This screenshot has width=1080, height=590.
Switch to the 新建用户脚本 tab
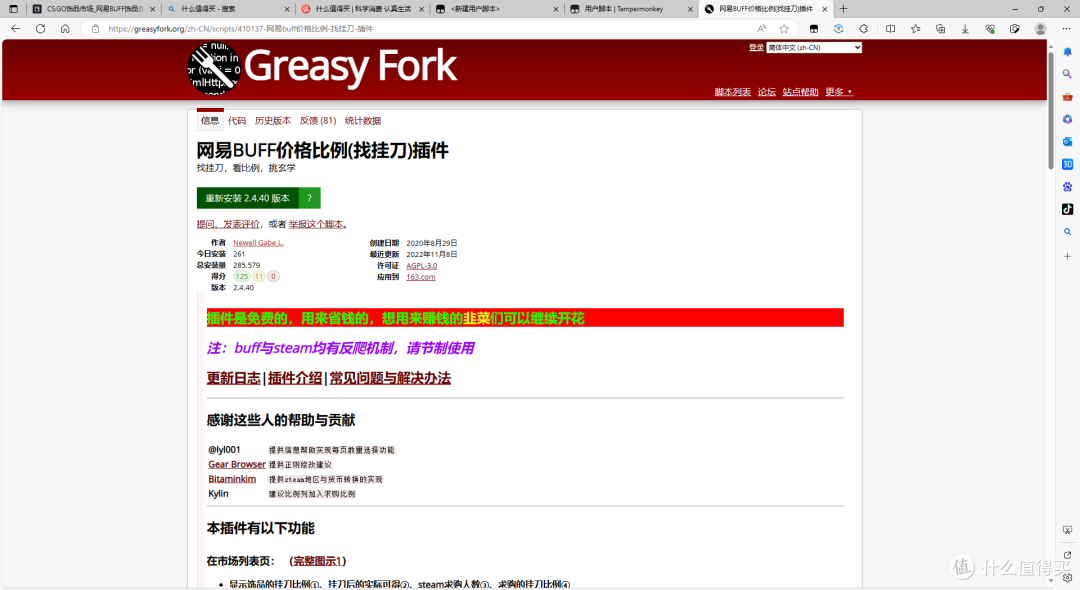(496, 9)
